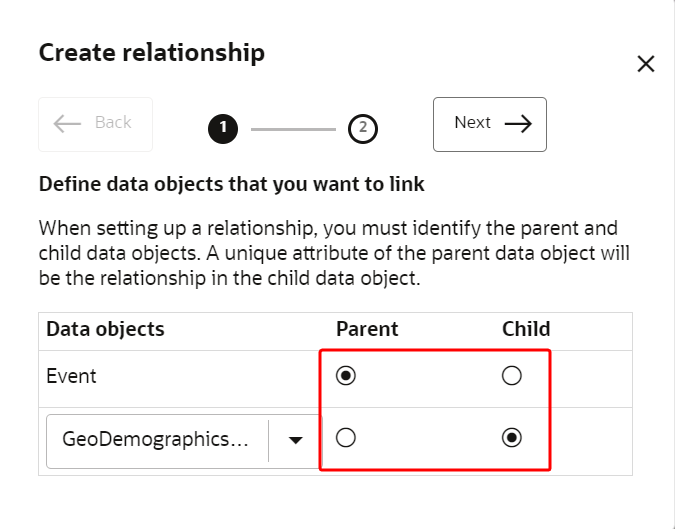Screen dimensions: 675x529
Task: Set Event as Parent
Action: coord(347,376)
